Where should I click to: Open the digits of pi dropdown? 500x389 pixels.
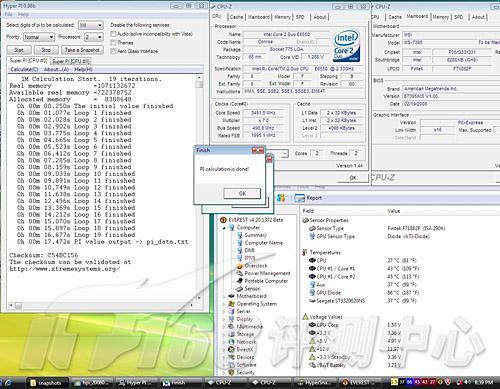(91, 25)
